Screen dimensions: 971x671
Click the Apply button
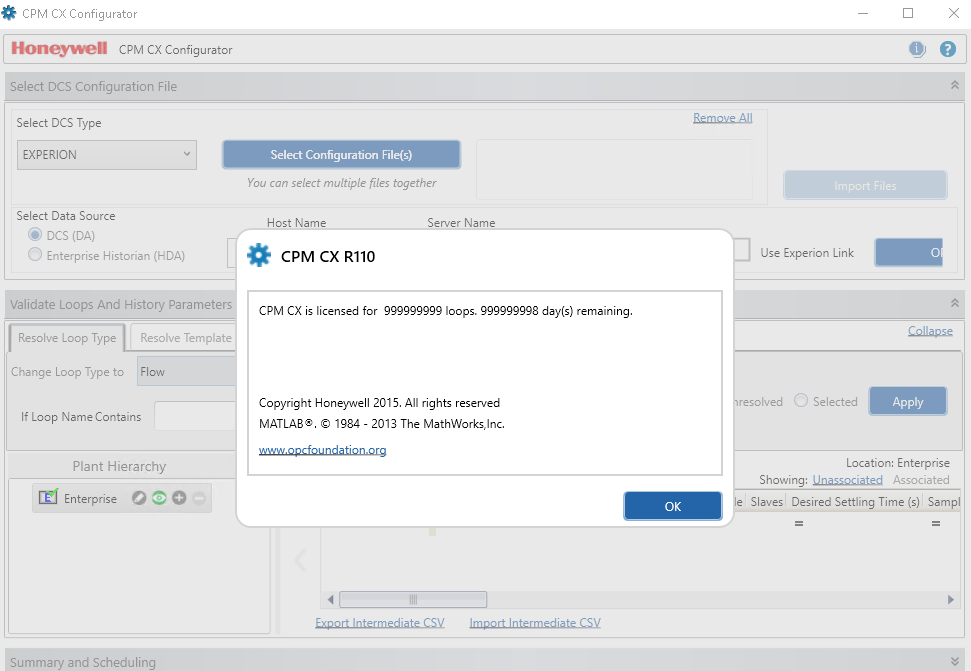908,402
